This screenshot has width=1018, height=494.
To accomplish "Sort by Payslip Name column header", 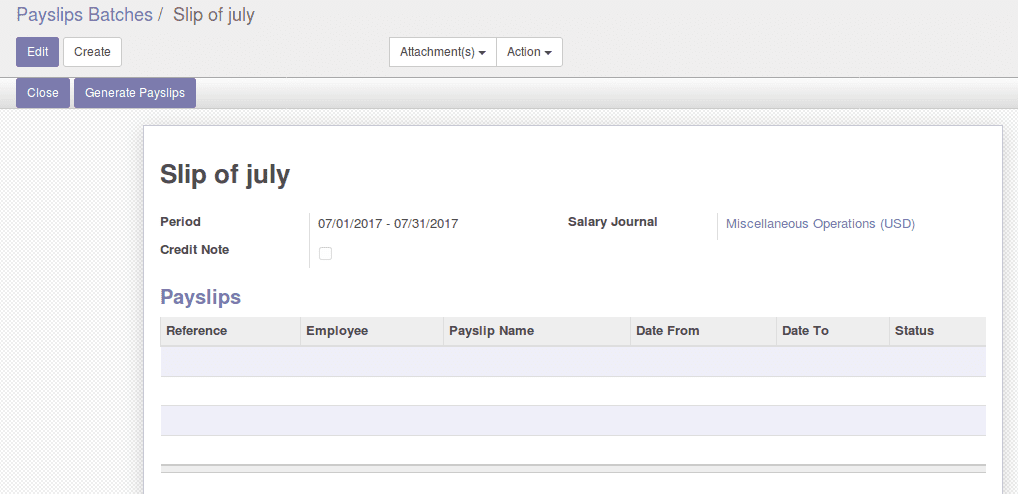I will coord(537,331).
